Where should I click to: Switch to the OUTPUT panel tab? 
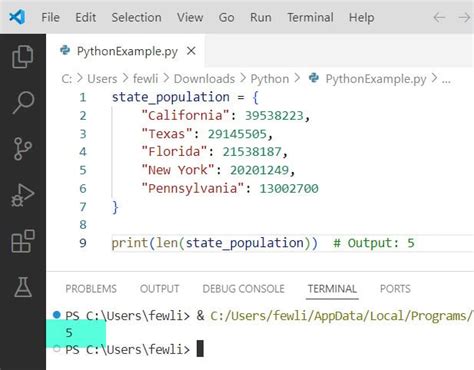tap(160, 289)
